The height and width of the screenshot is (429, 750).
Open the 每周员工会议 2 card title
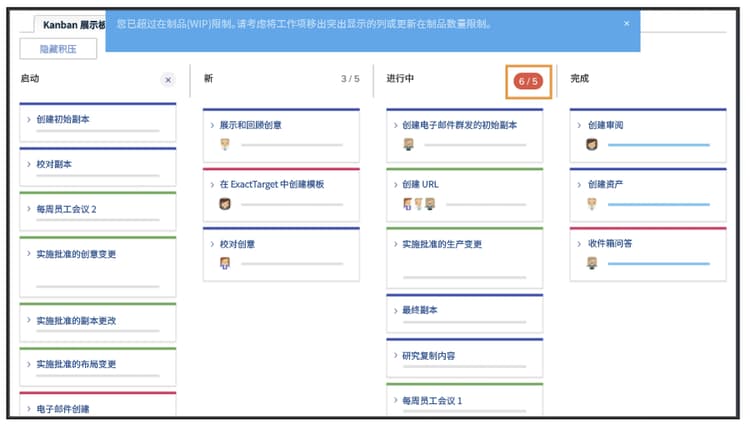pos(66,209)
